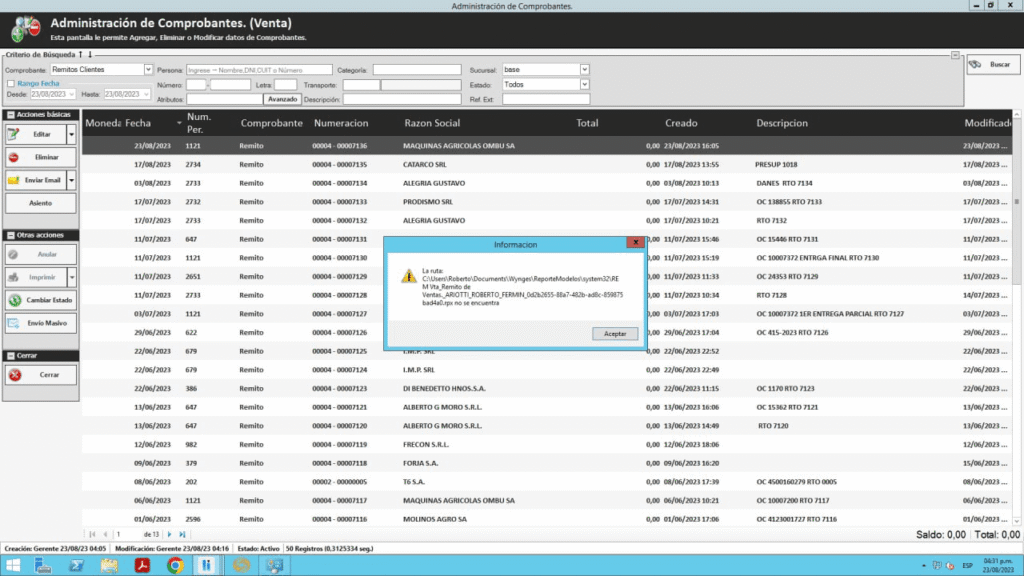
Task: Launch the Envío Masivo action
Action: tap(41, 324)
